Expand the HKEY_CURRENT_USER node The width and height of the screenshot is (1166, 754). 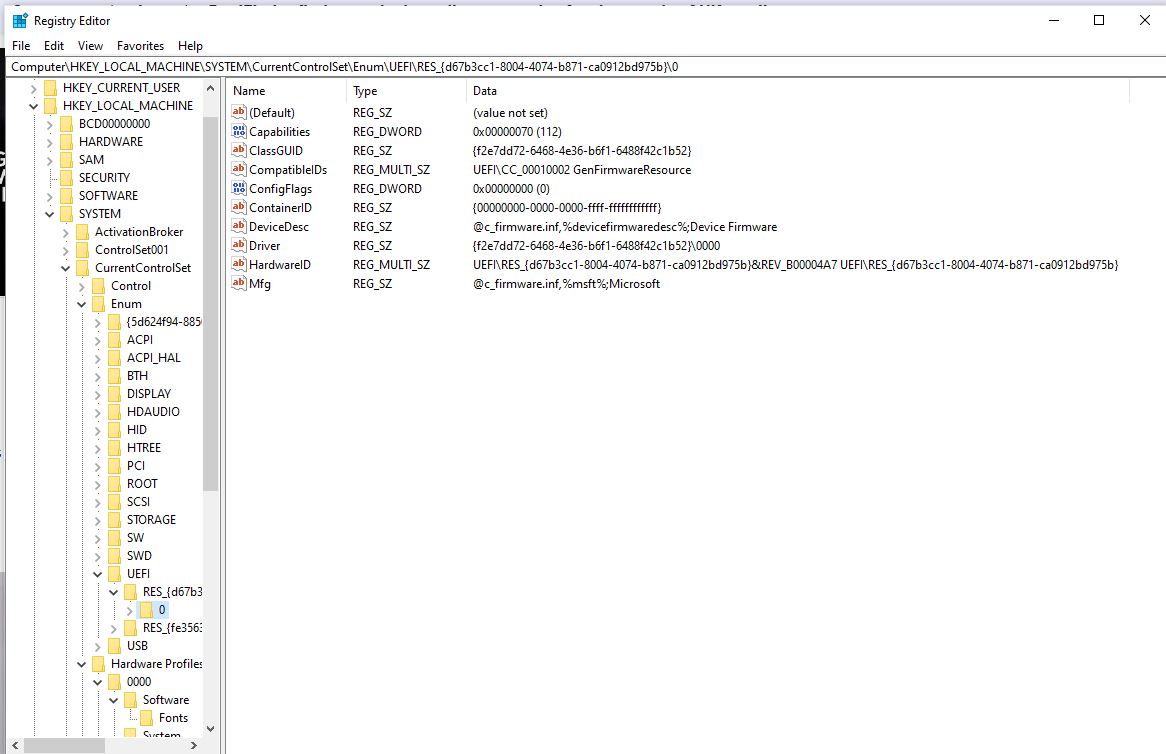click(33, 88)
